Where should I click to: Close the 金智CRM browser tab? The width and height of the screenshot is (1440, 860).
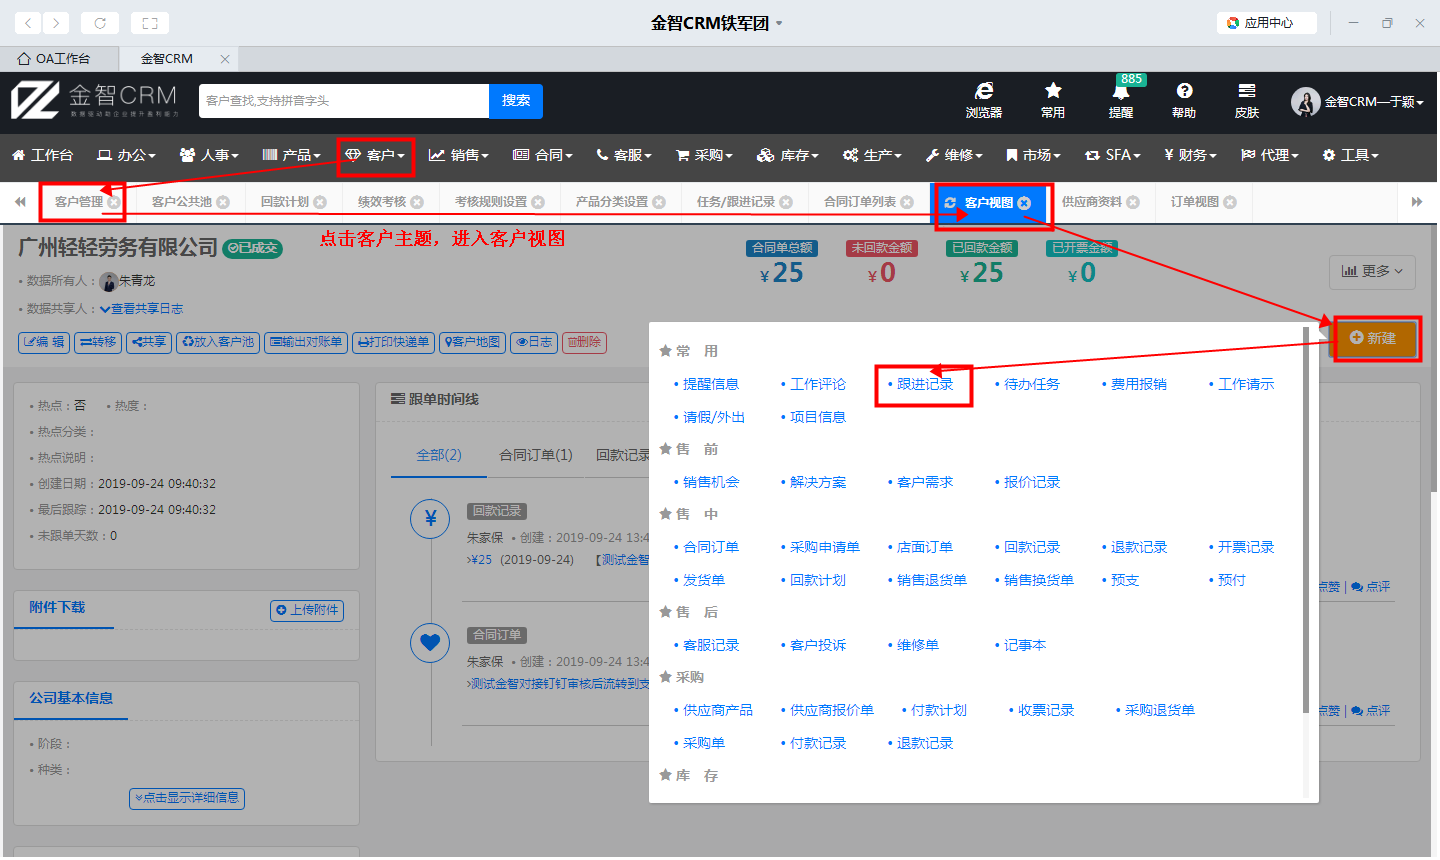[x=225, y=59]
